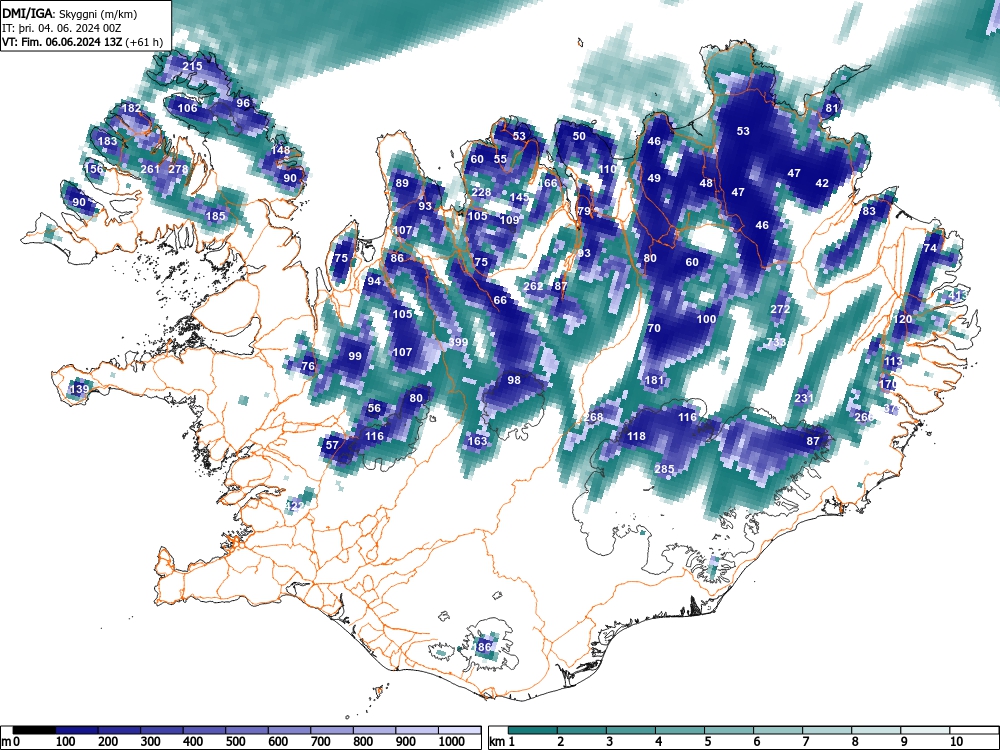
Task: Click the visibility value 70 on the map
Action: pos(654,328)
